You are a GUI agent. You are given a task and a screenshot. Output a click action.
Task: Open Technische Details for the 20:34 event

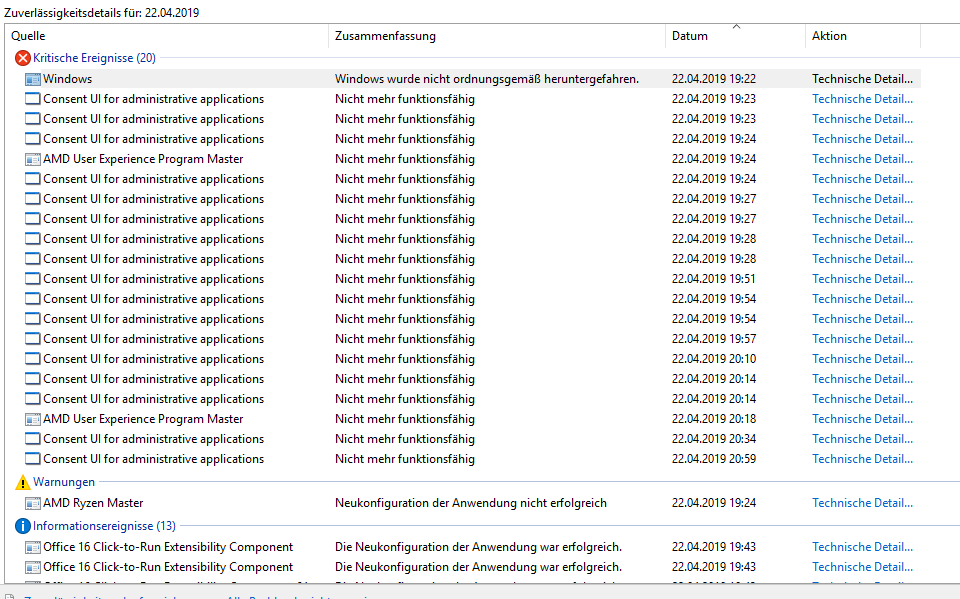(x=862, y=439)
